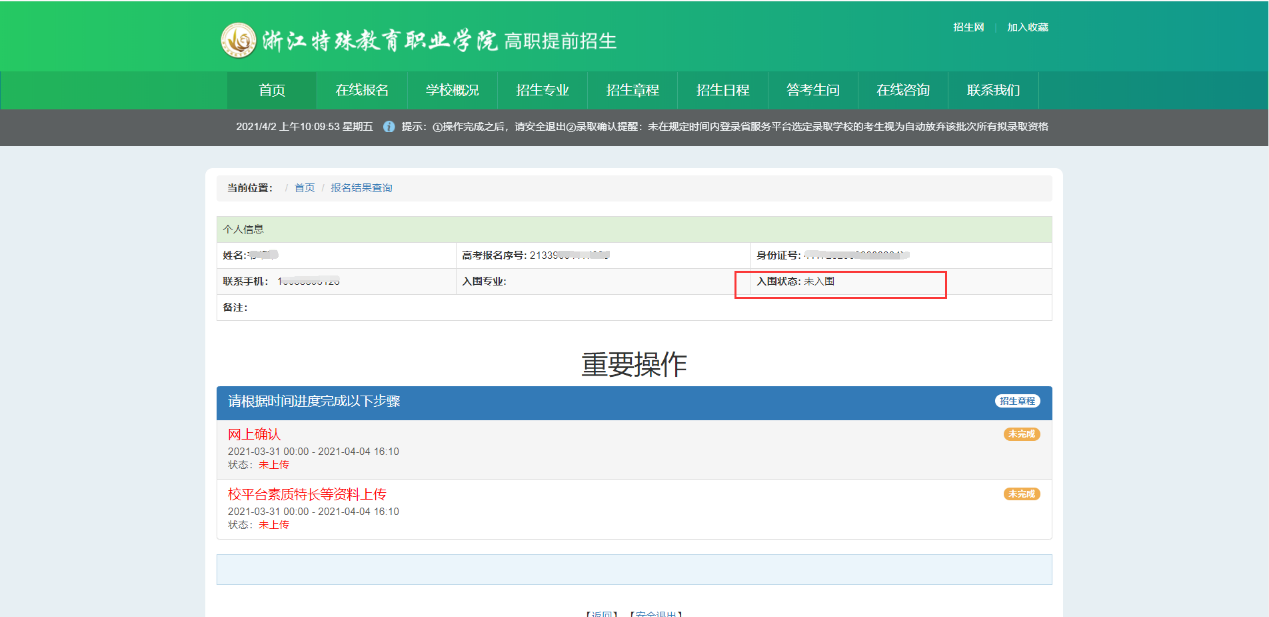Image resolution: width=1269 pixels, height=617 pixels.
Task: Click 报名结果查询 in the breadcrumb
Action: 361,188
